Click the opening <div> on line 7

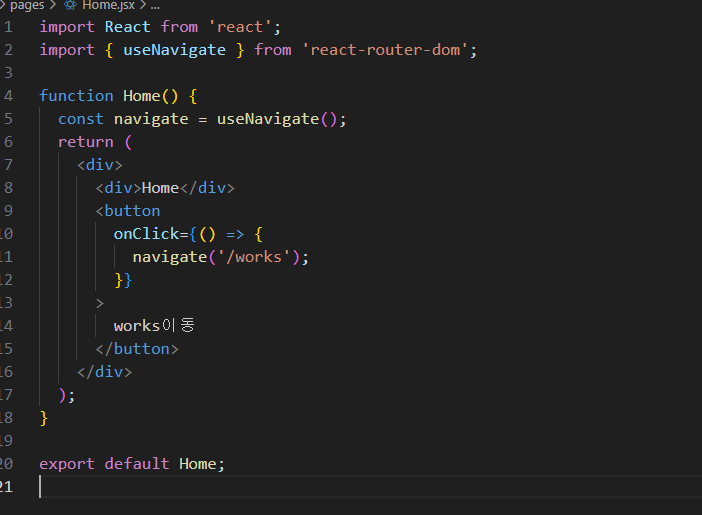coord(99,165)
